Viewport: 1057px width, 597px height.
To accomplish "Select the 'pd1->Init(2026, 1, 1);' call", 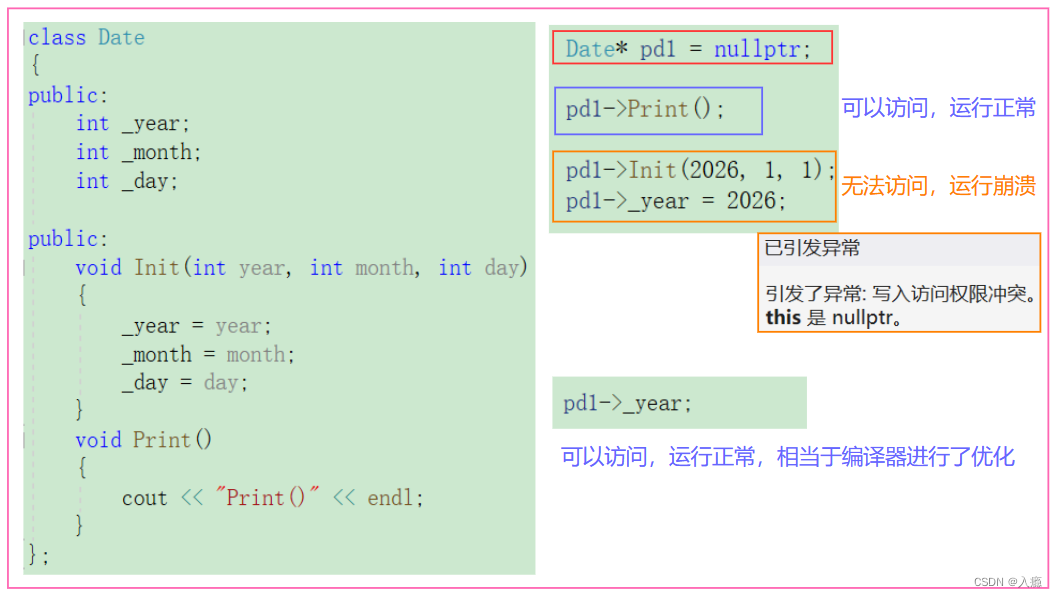I will pos(700,170).
